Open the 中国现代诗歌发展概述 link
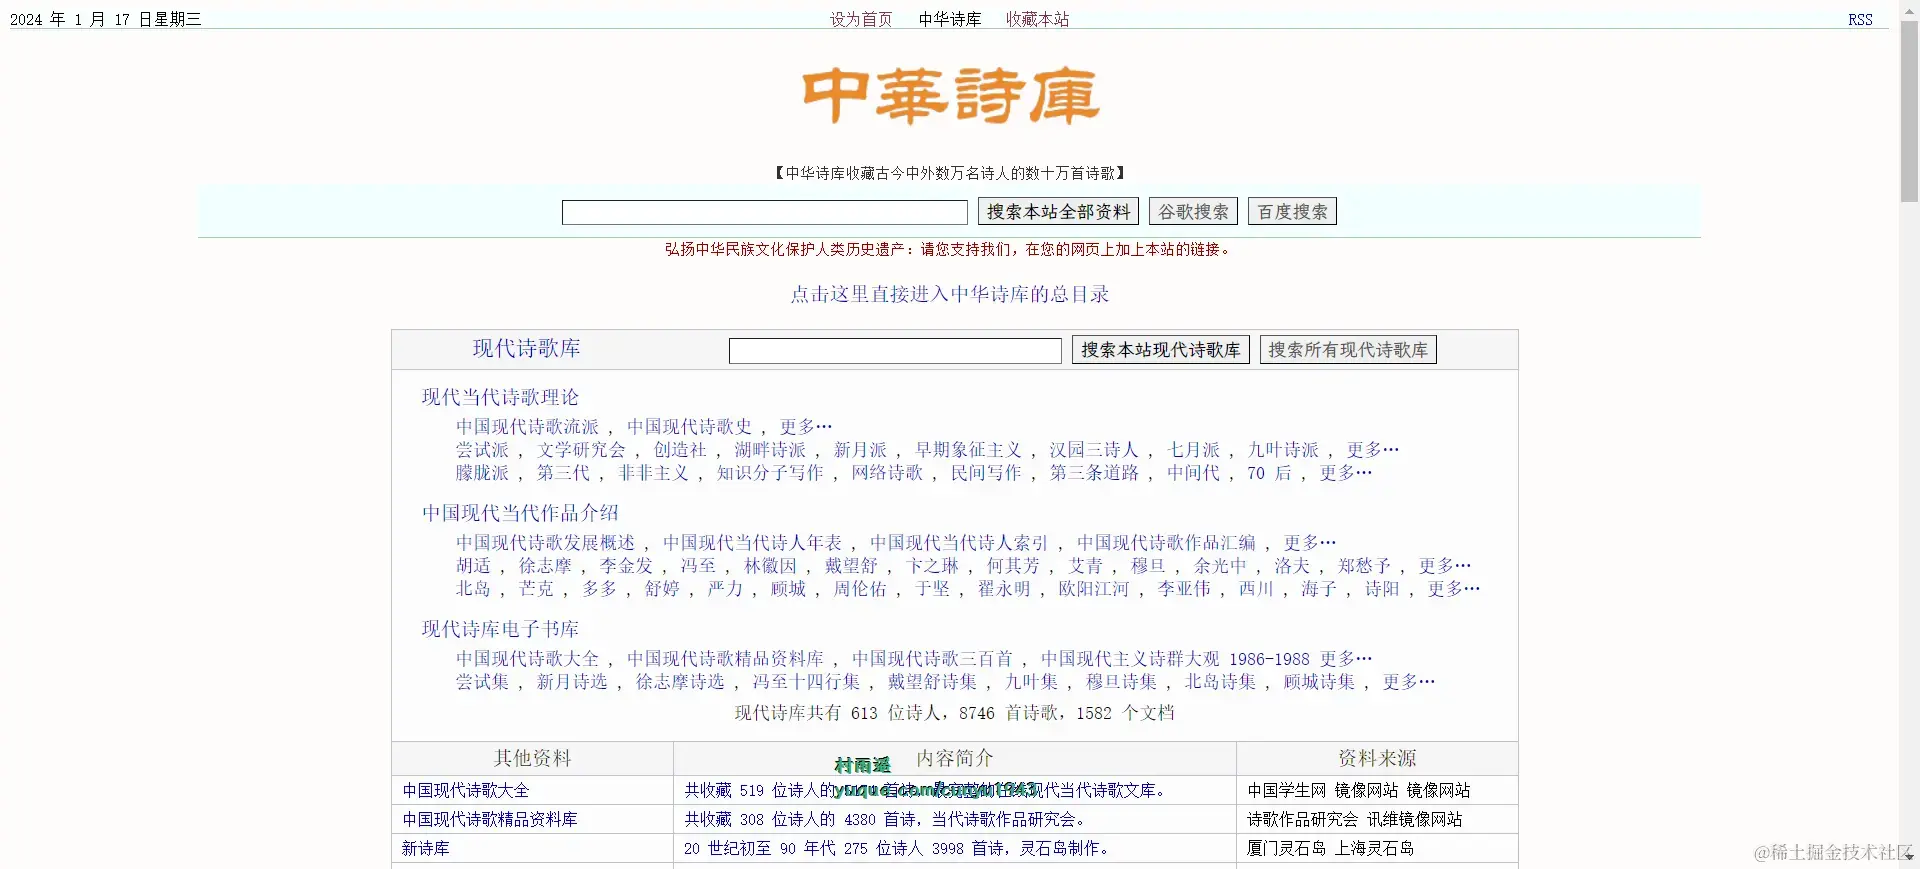Viewport: 1920px width, 869px height. point(545,543)
